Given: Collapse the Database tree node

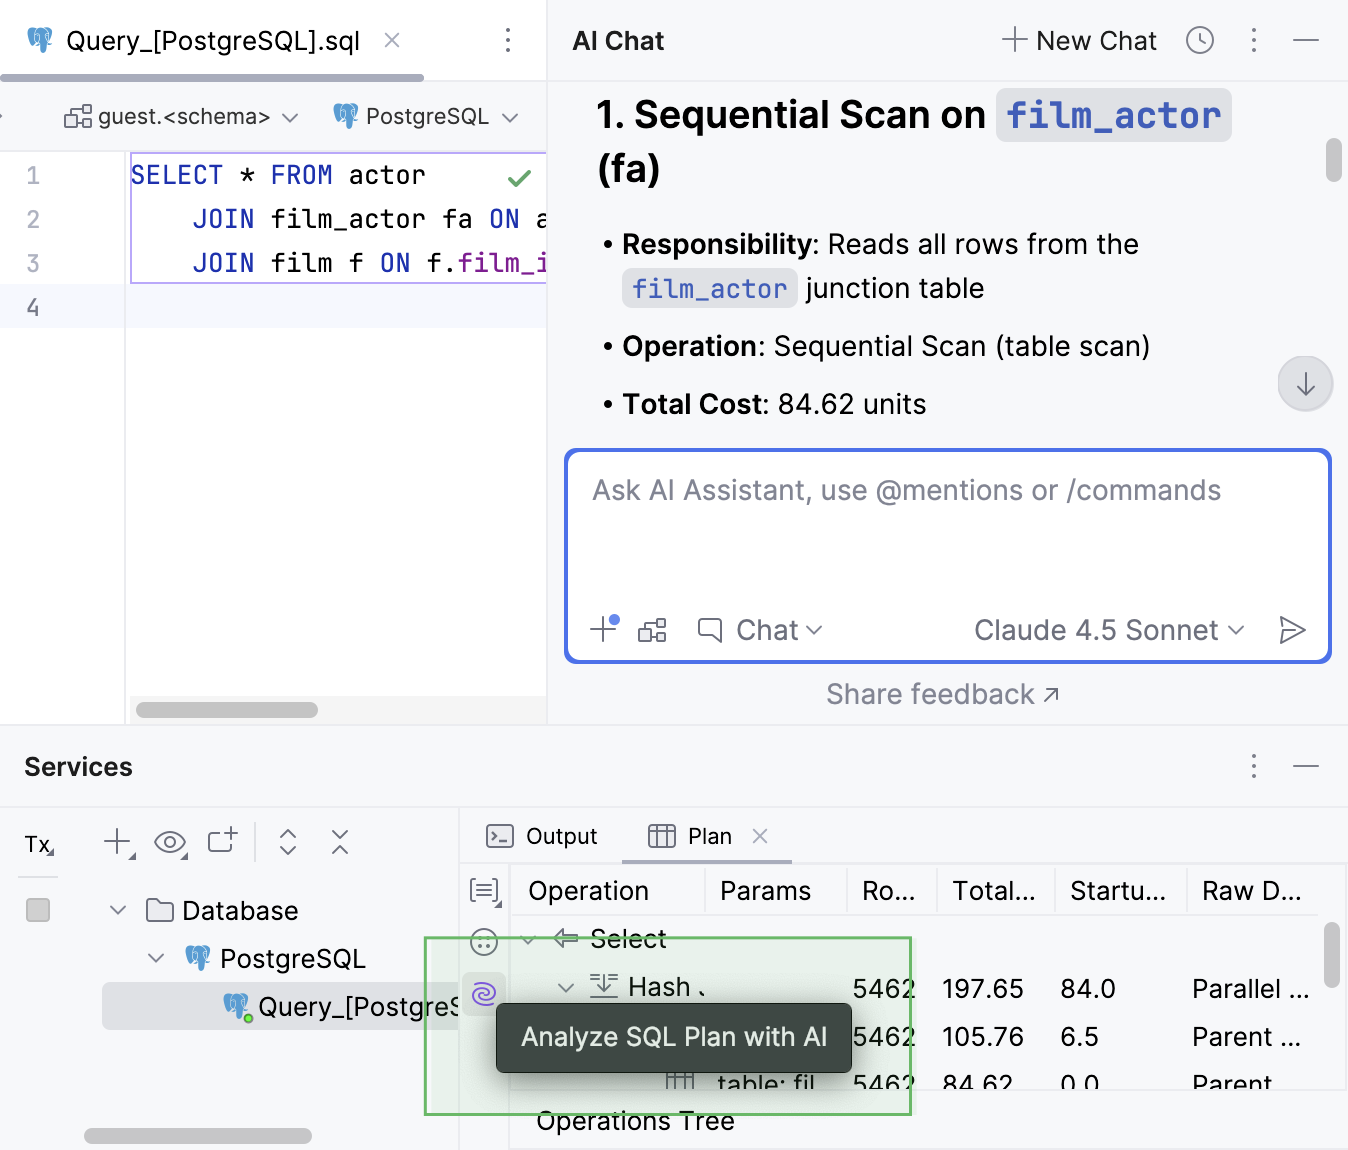Looking at the screenshot, I should point(117,910).
